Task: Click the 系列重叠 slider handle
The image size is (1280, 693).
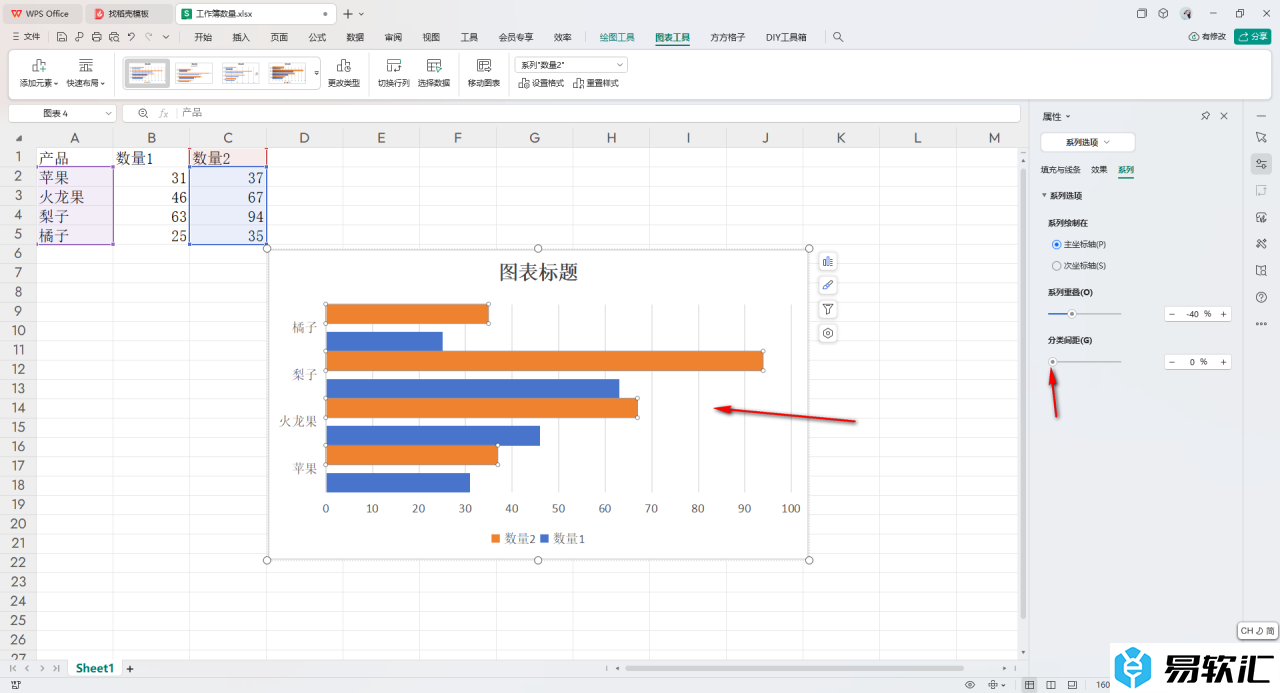Action: click(1072, 314)
